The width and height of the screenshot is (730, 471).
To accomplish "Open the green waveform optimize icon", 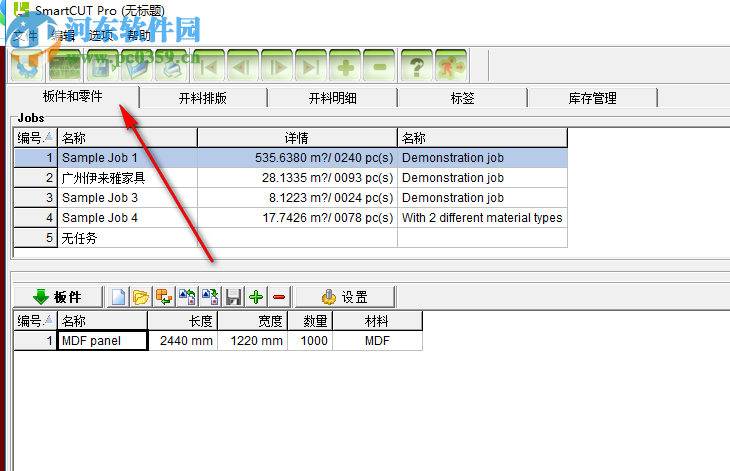I will click(x=65, y=66).
